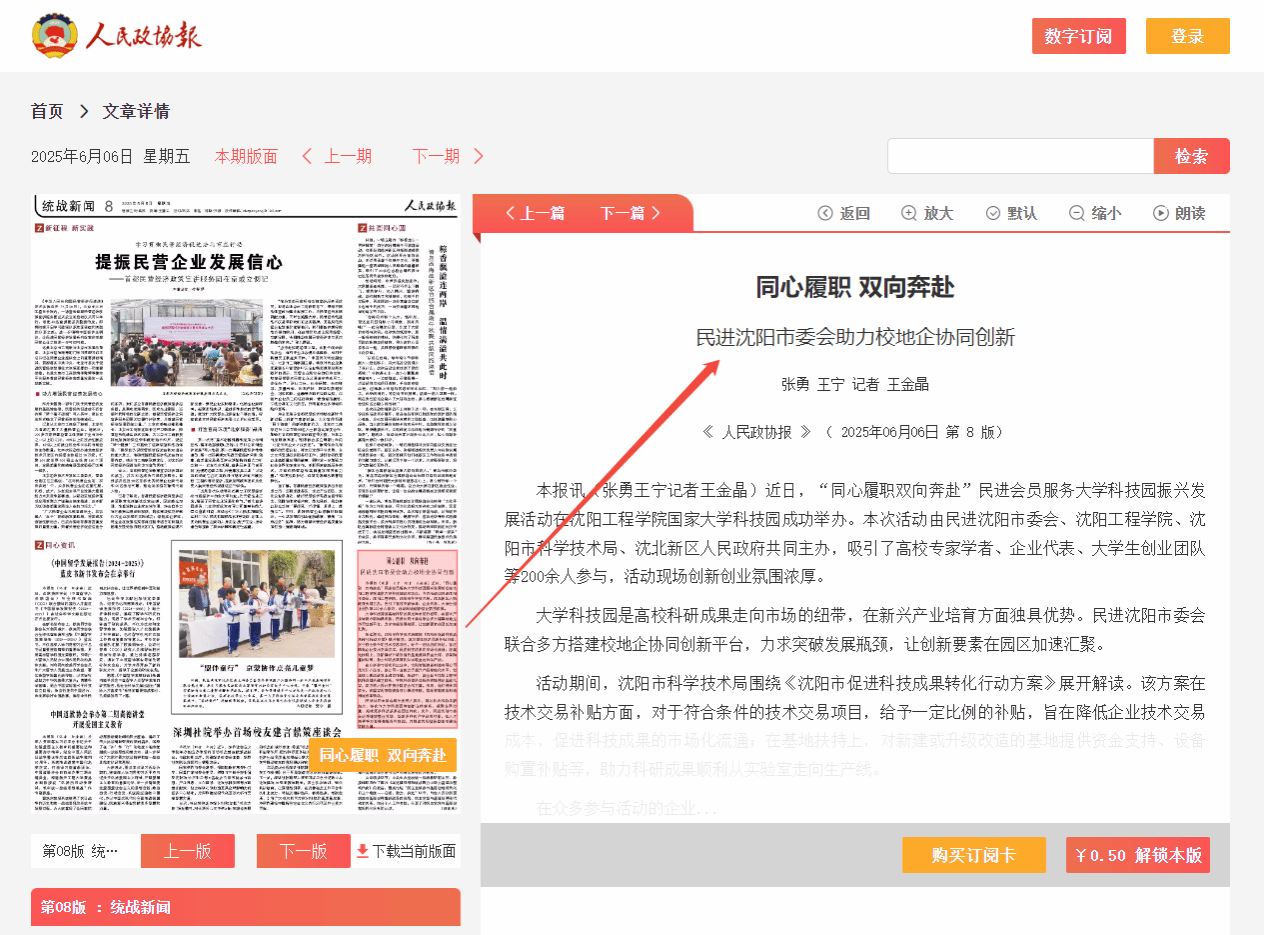Click the 数字订阅 button
Image resolution: width=1264 pixels, height=935 pixels.
point(1078,36)
